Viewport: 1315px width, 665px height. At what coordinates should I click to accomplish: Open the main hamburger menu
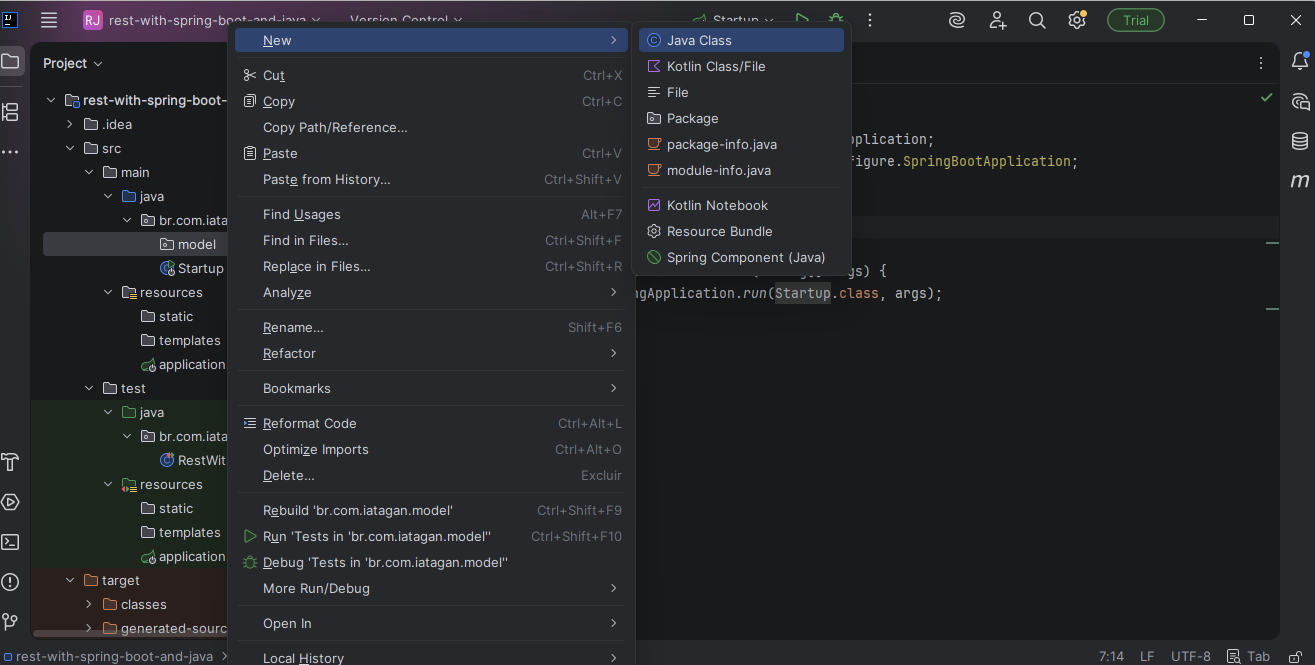[49, 20]
